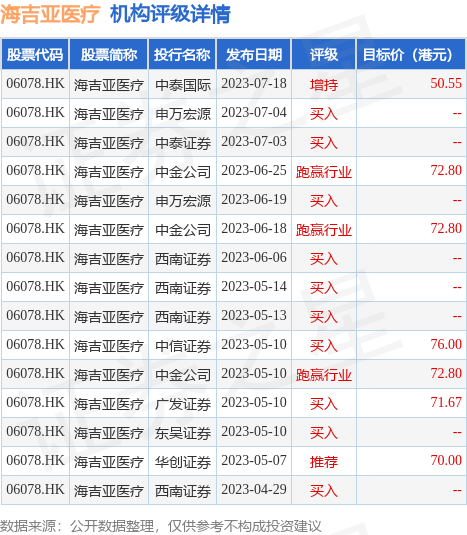Click the blue 机构评级详情 title text
The image size is (467, 535).
point(170,14)
